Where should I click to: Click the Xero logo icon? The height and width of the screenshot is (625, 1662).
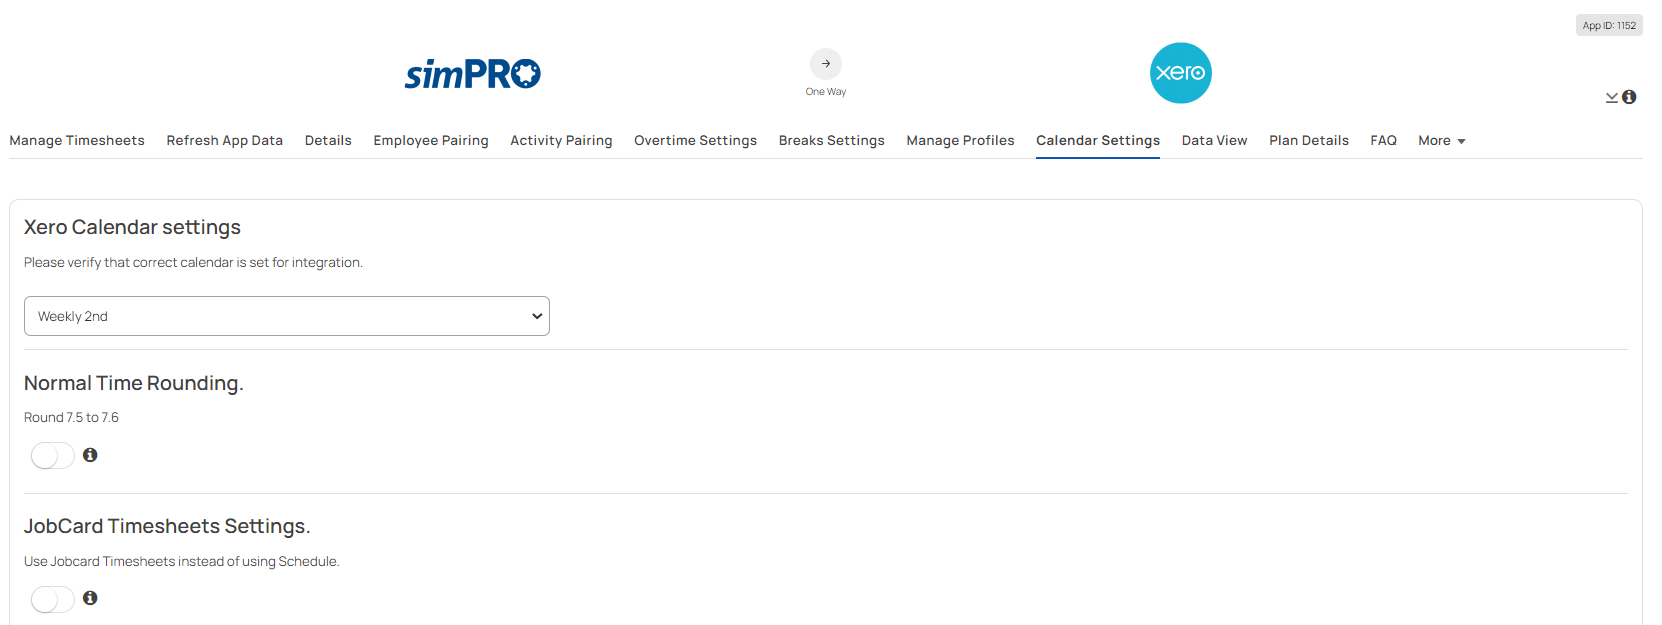[x=1180, y=73]
